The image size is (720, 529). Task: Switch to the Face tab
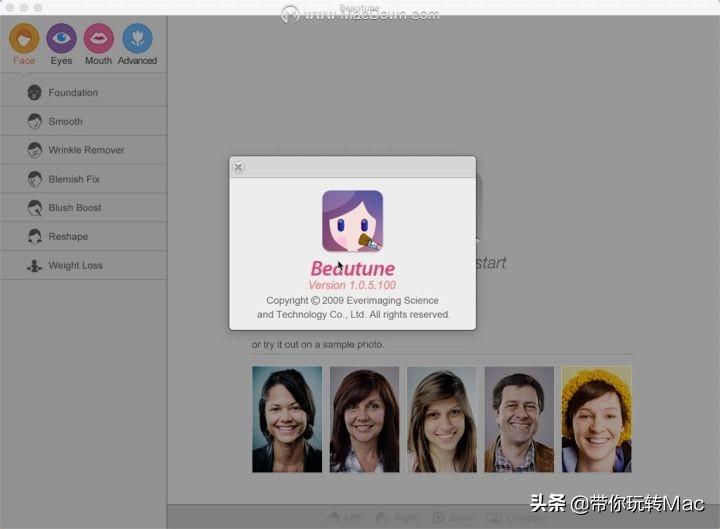tap(24, 44)
